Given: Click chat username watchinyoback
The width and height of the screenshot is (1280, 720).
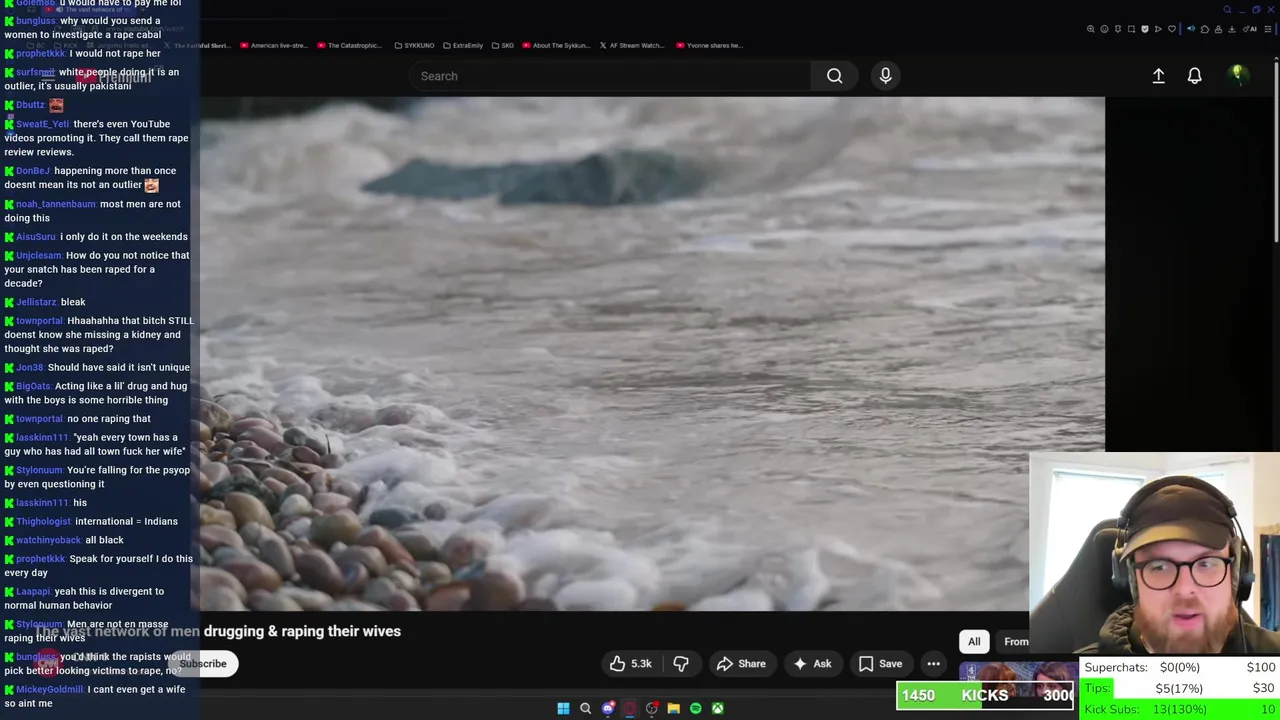Looking at the screenshot, I should [x=47, y=540].
